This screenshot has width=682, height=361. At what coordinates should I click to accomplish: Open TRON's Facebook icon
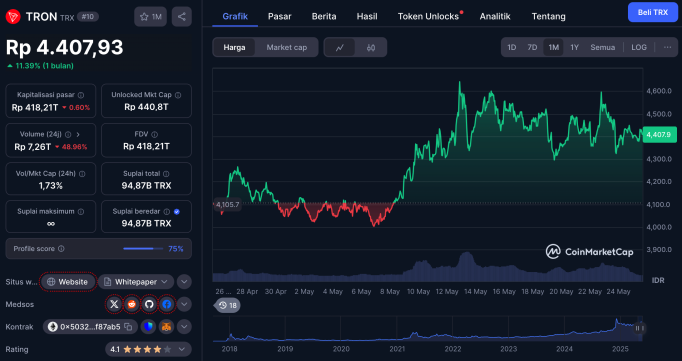[x=167, y=304]
